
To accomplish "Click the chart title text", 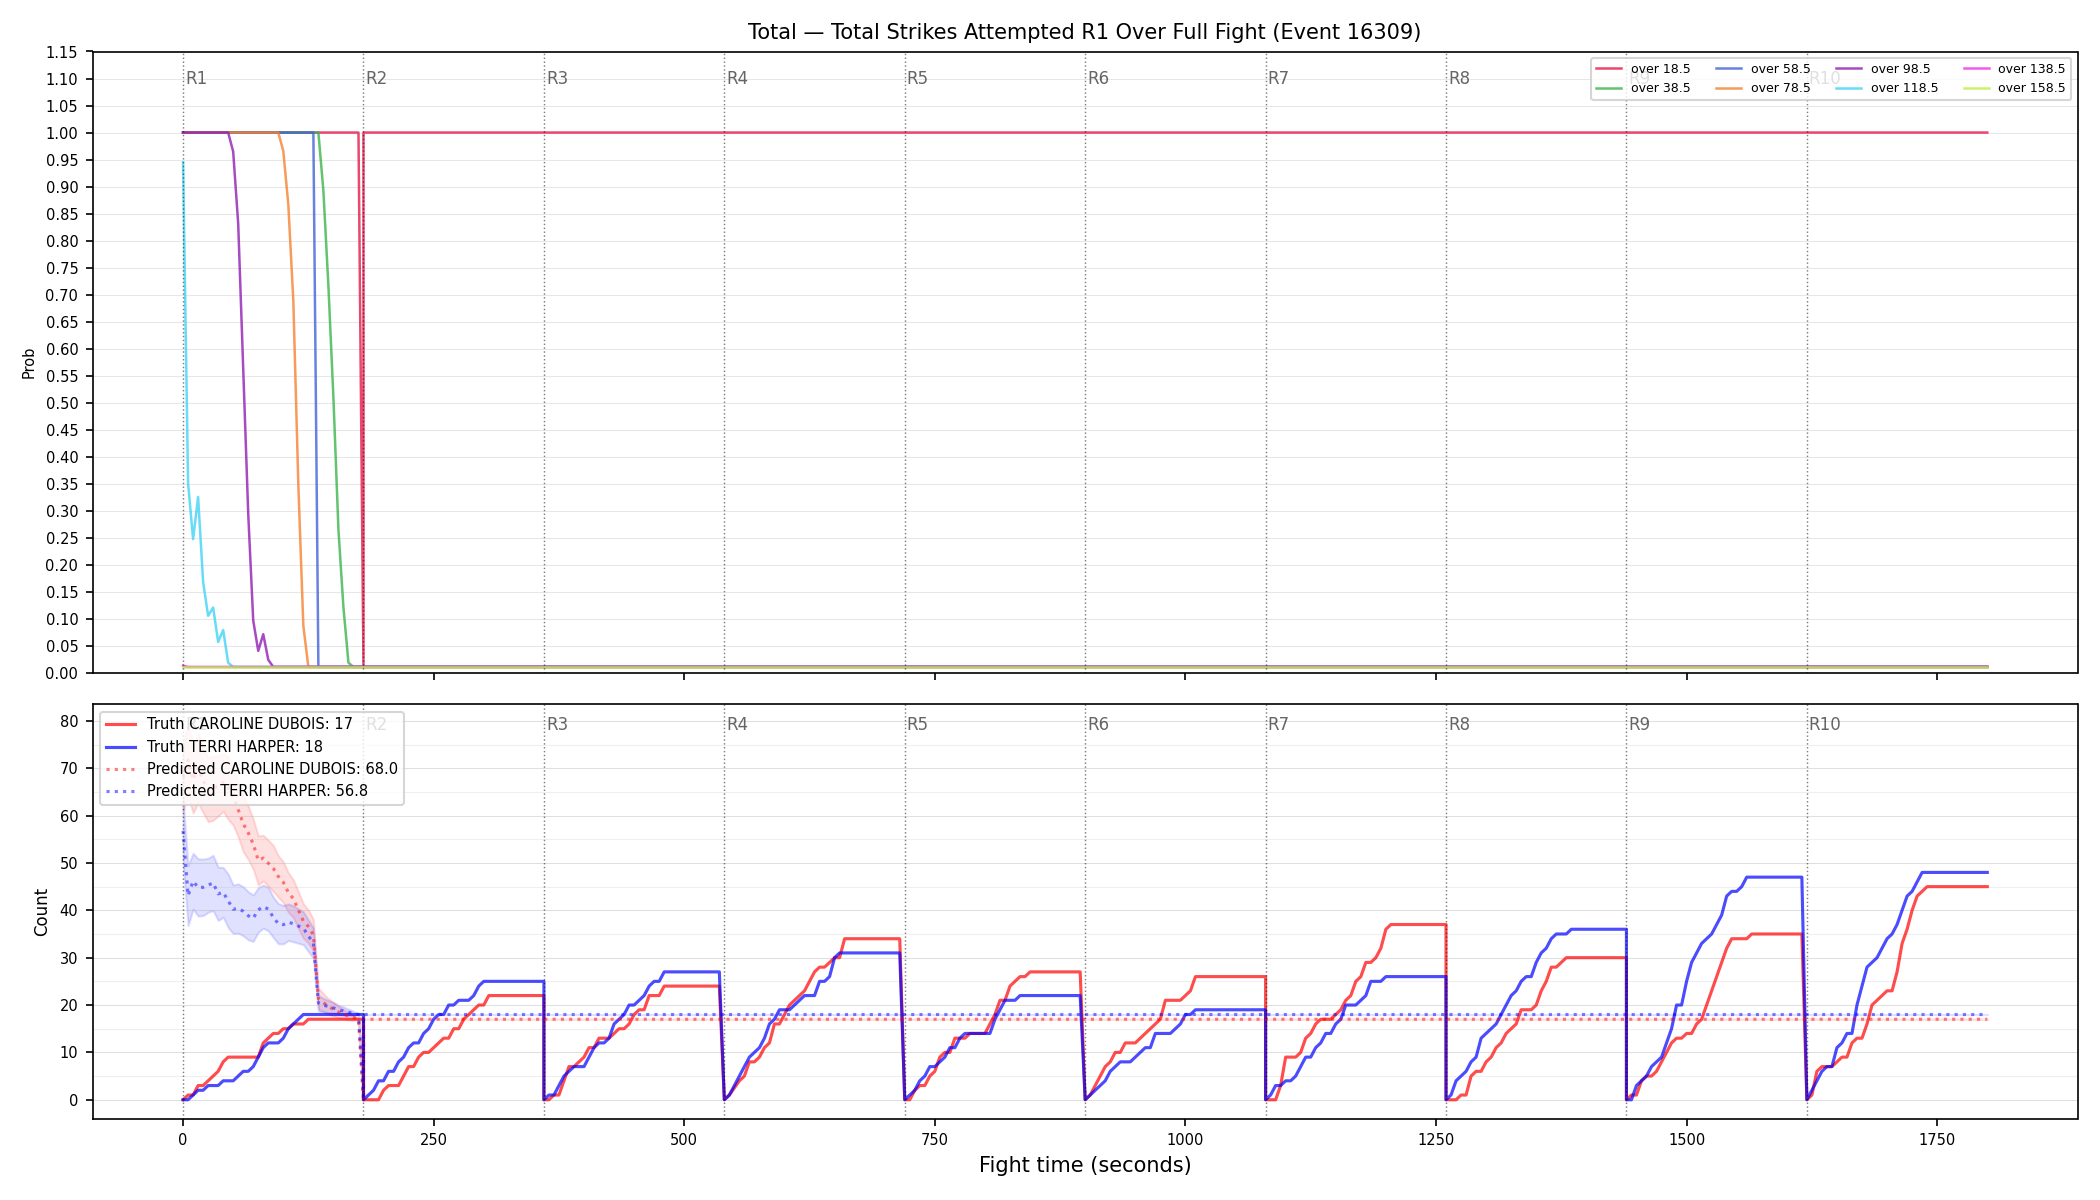I will coord(1084,32).
